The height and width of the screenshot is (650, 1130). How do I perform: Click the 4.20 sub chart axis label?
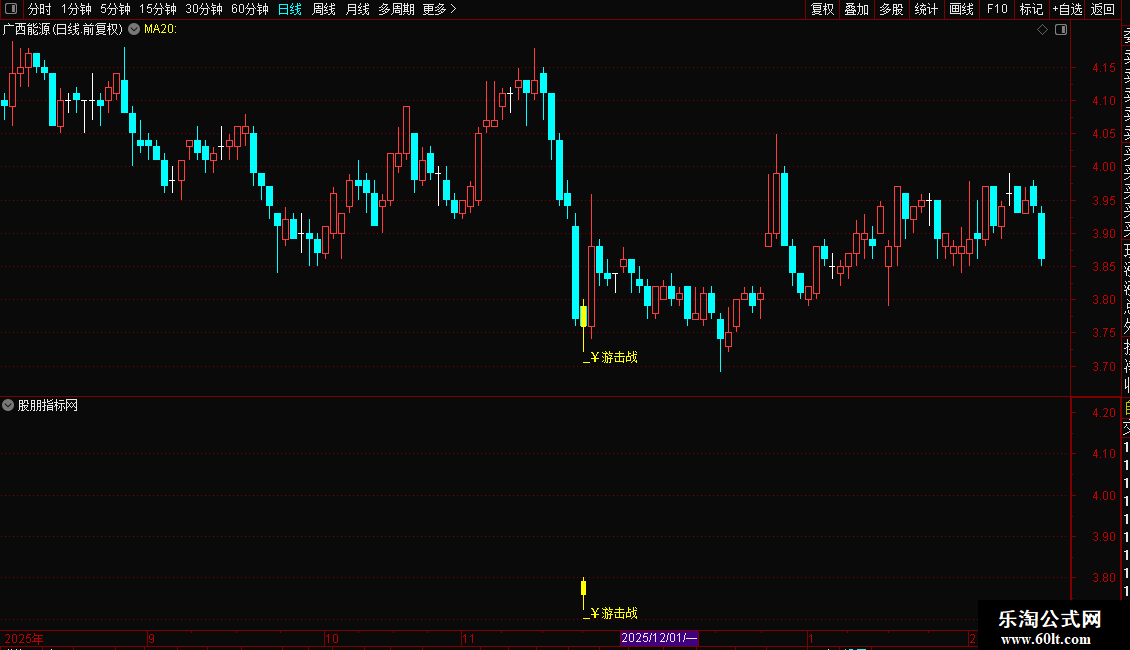pyautogui.click(x=1103, y=413)
